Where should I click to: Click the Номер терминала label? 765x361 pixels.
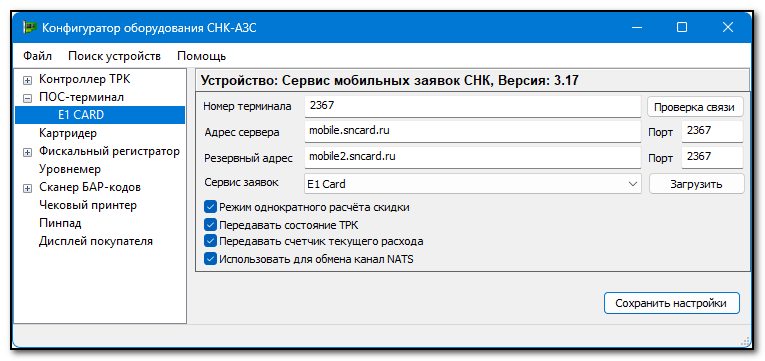pos(247,106)
